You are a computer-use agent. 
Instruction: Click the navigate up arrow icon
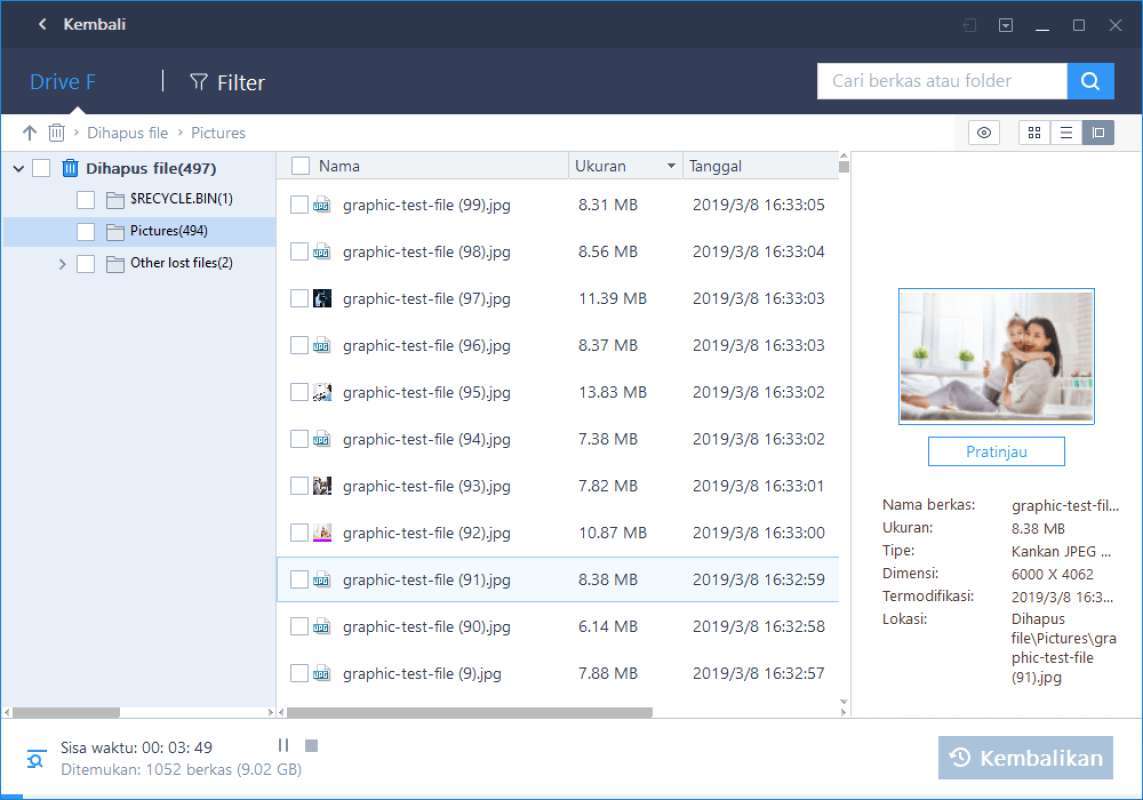[x=29, y=131]
